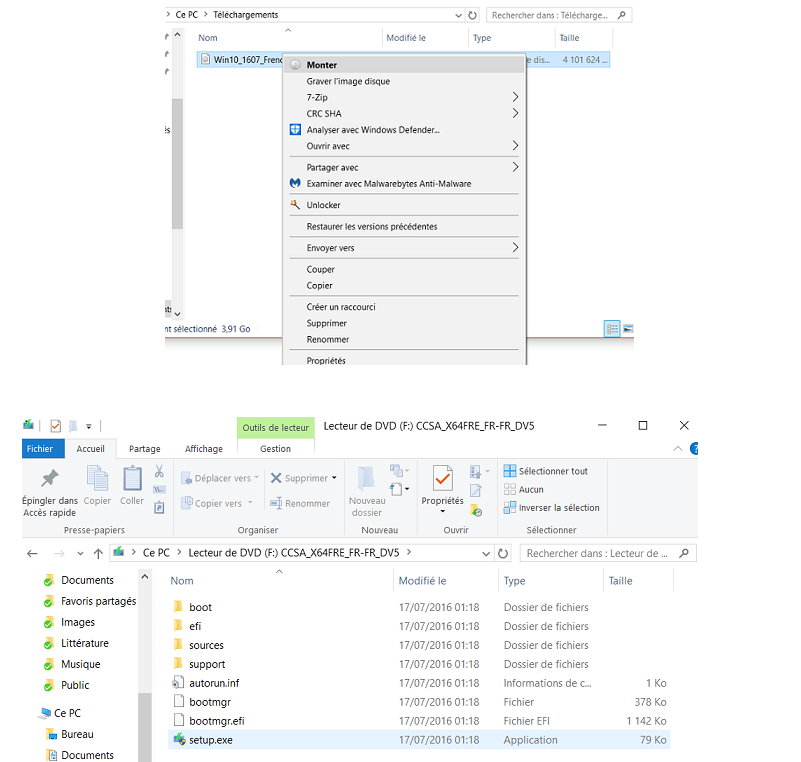801x762 pixels.
Task: Choose Monter in the context menu
Action: 404,65
